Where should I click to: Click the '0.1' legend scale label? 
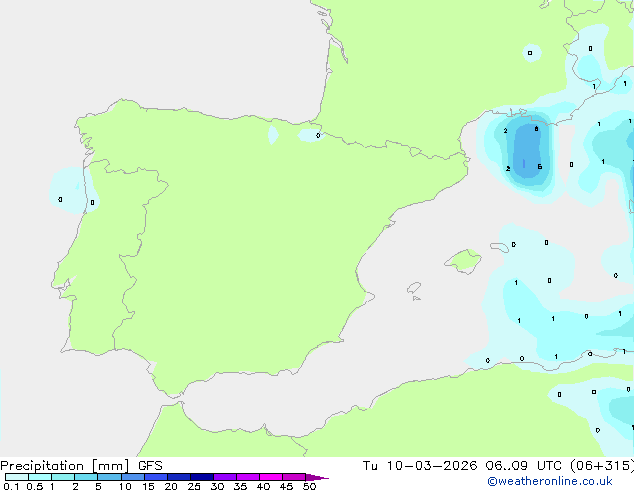click(11, 486)
